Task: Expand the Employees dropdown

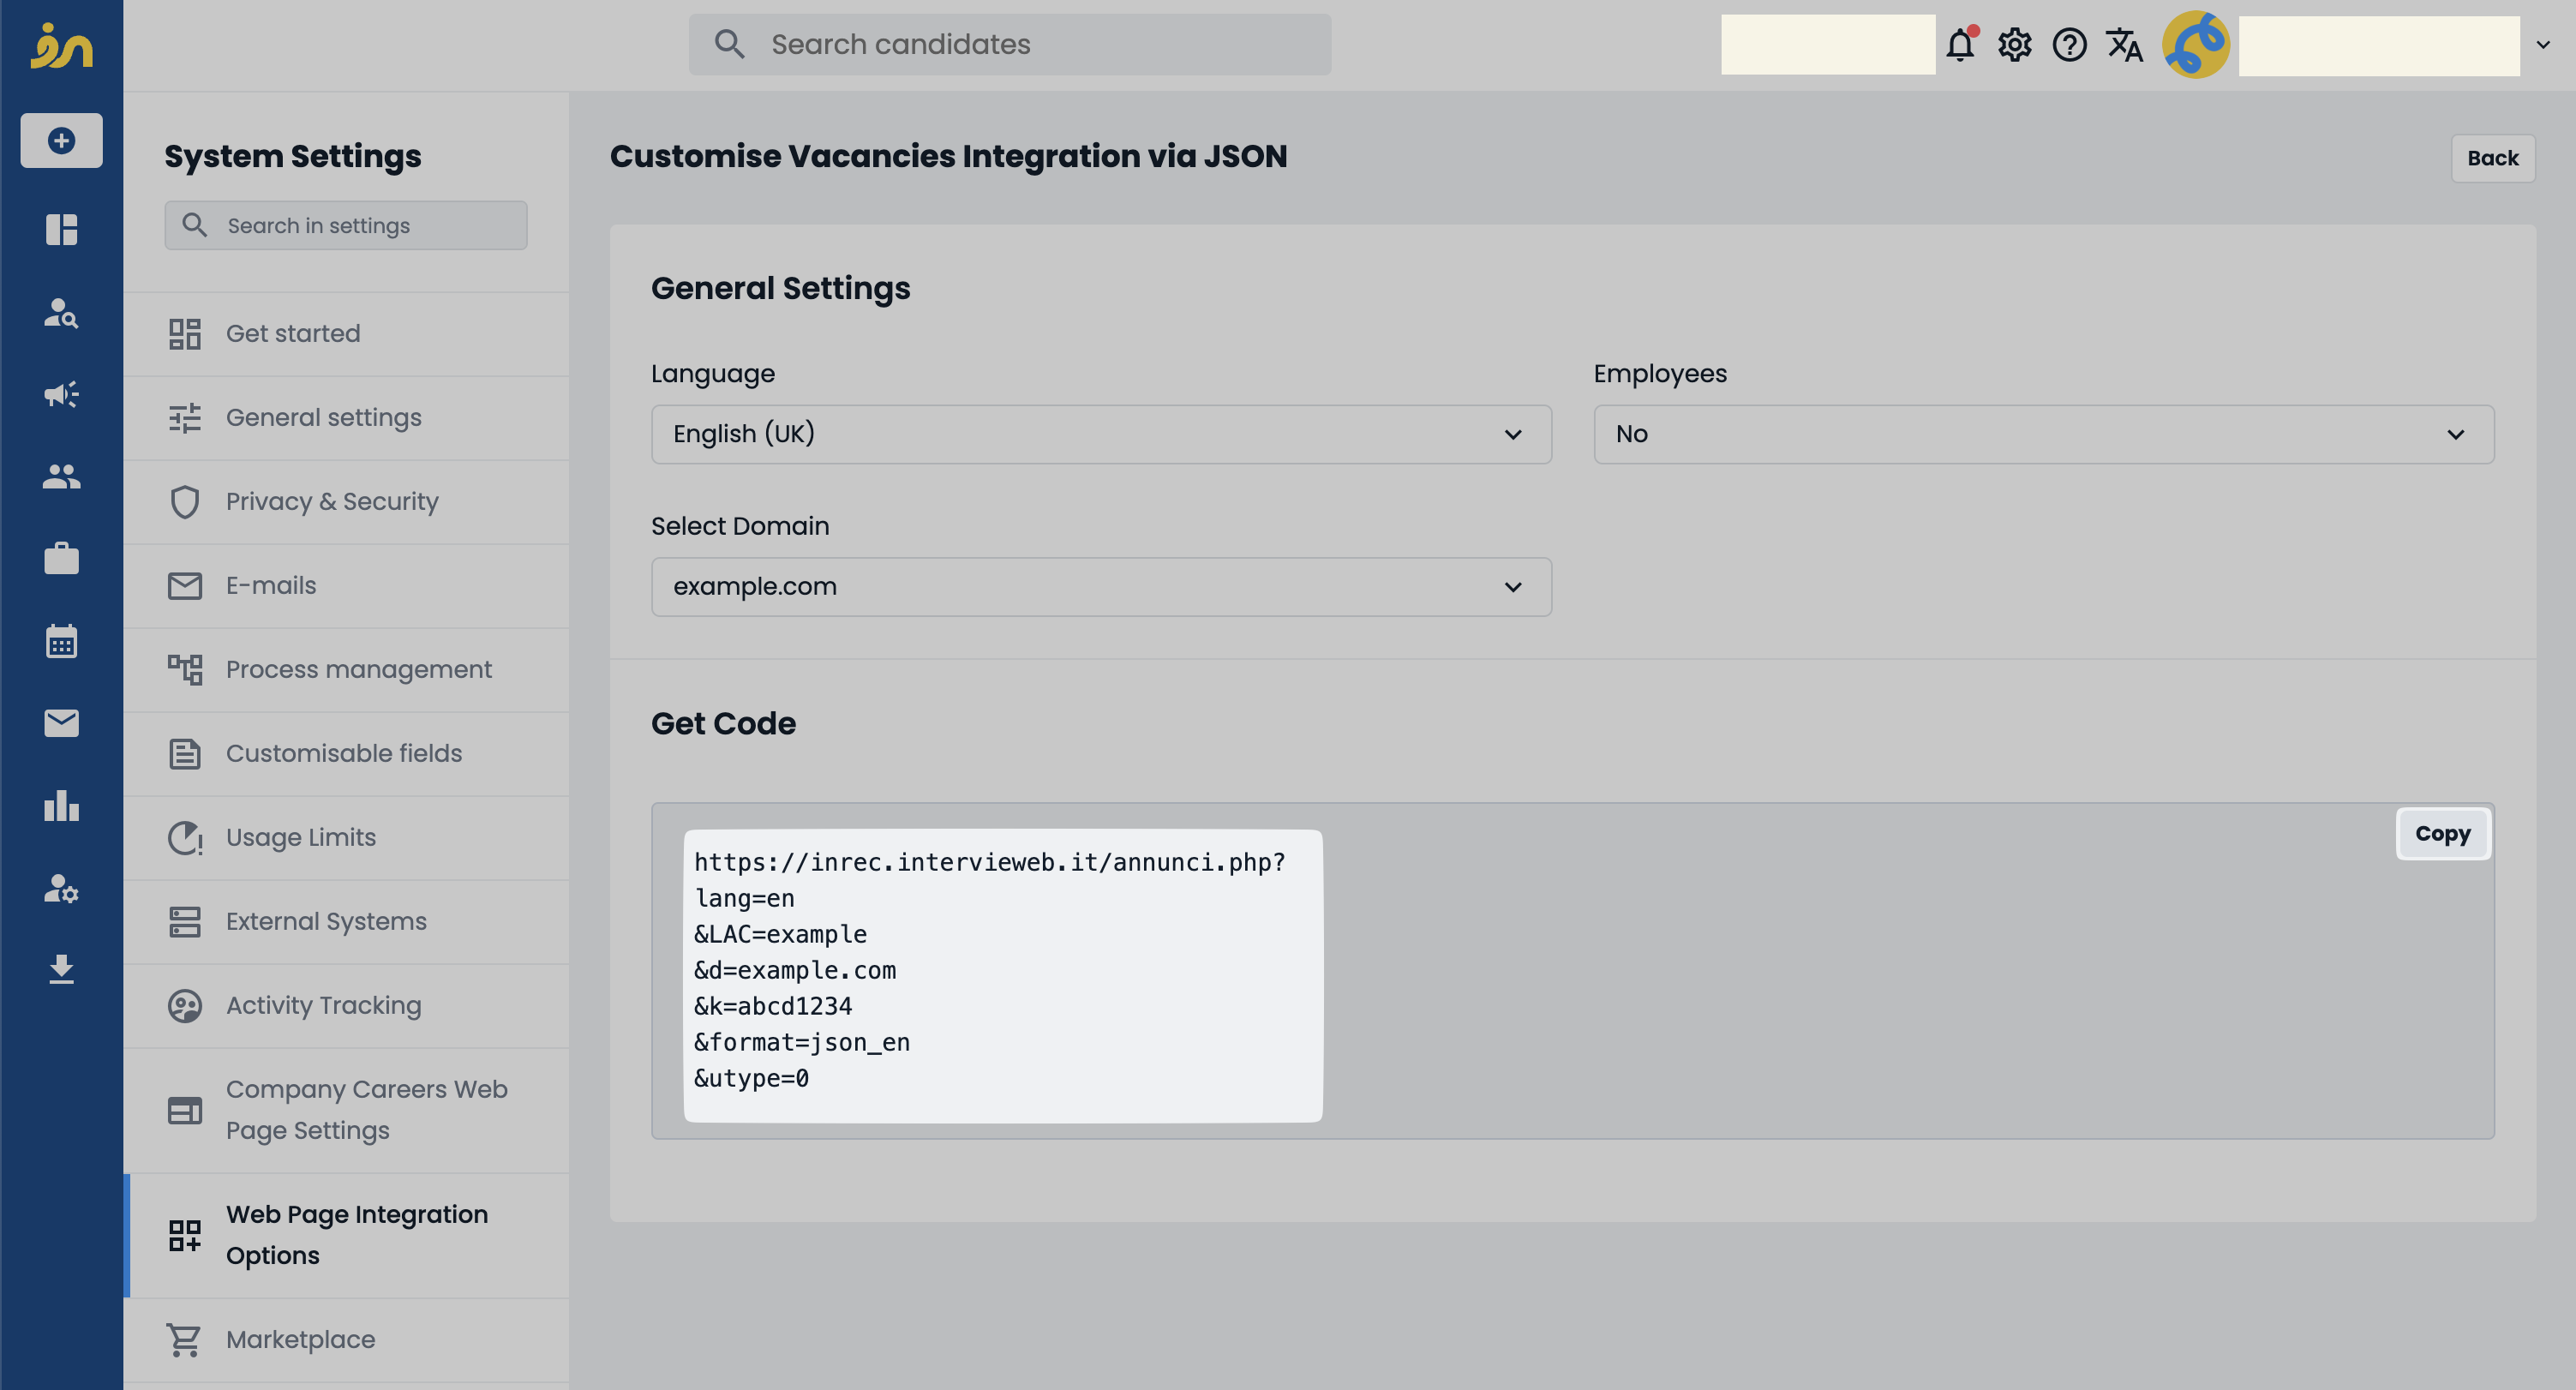Action: [x=2043, y=434]
